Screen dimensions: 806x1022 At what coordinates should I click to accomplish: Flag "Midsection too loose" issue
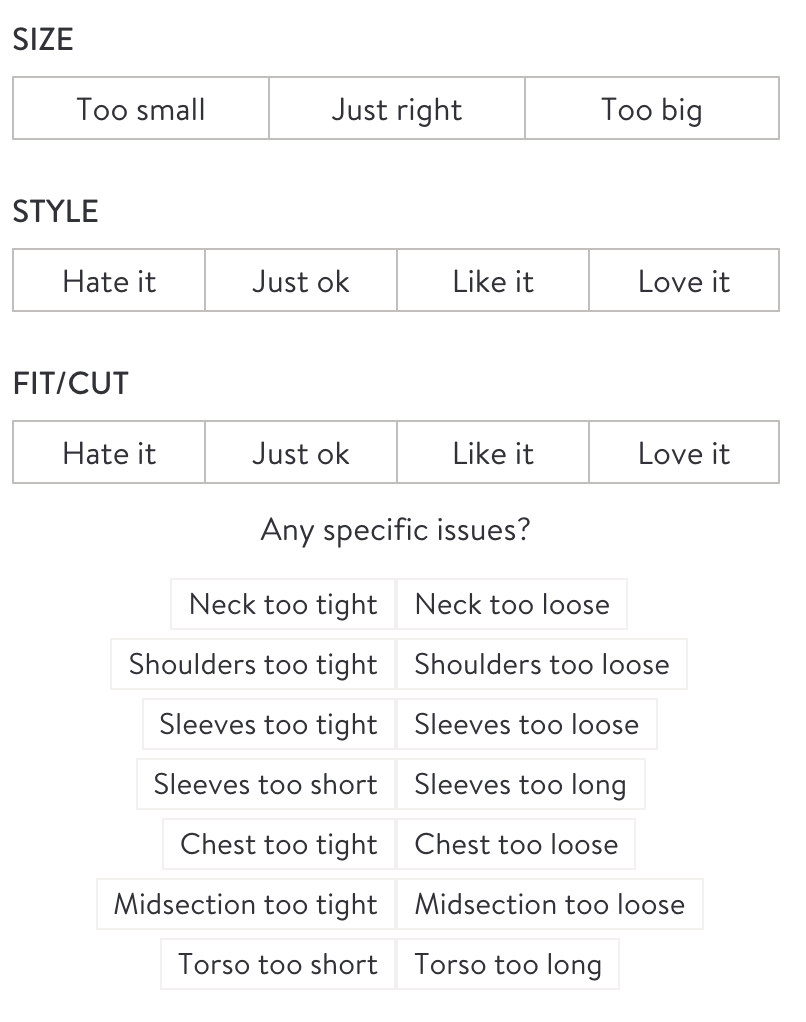pos(550,904)
